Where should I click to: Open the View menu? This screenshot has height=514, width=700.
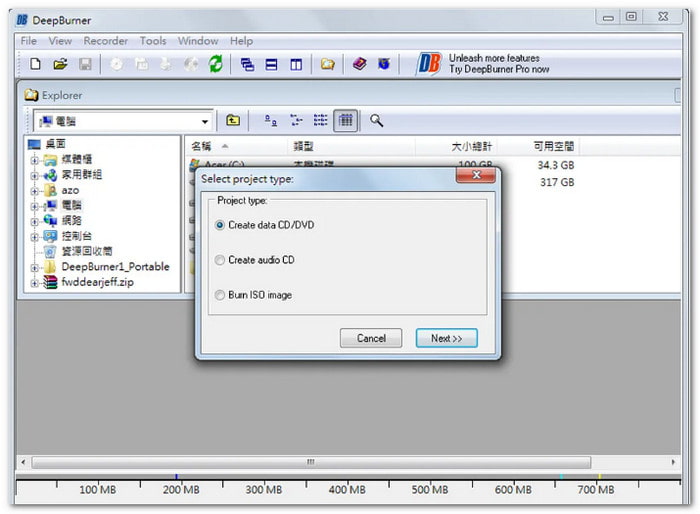60,41
